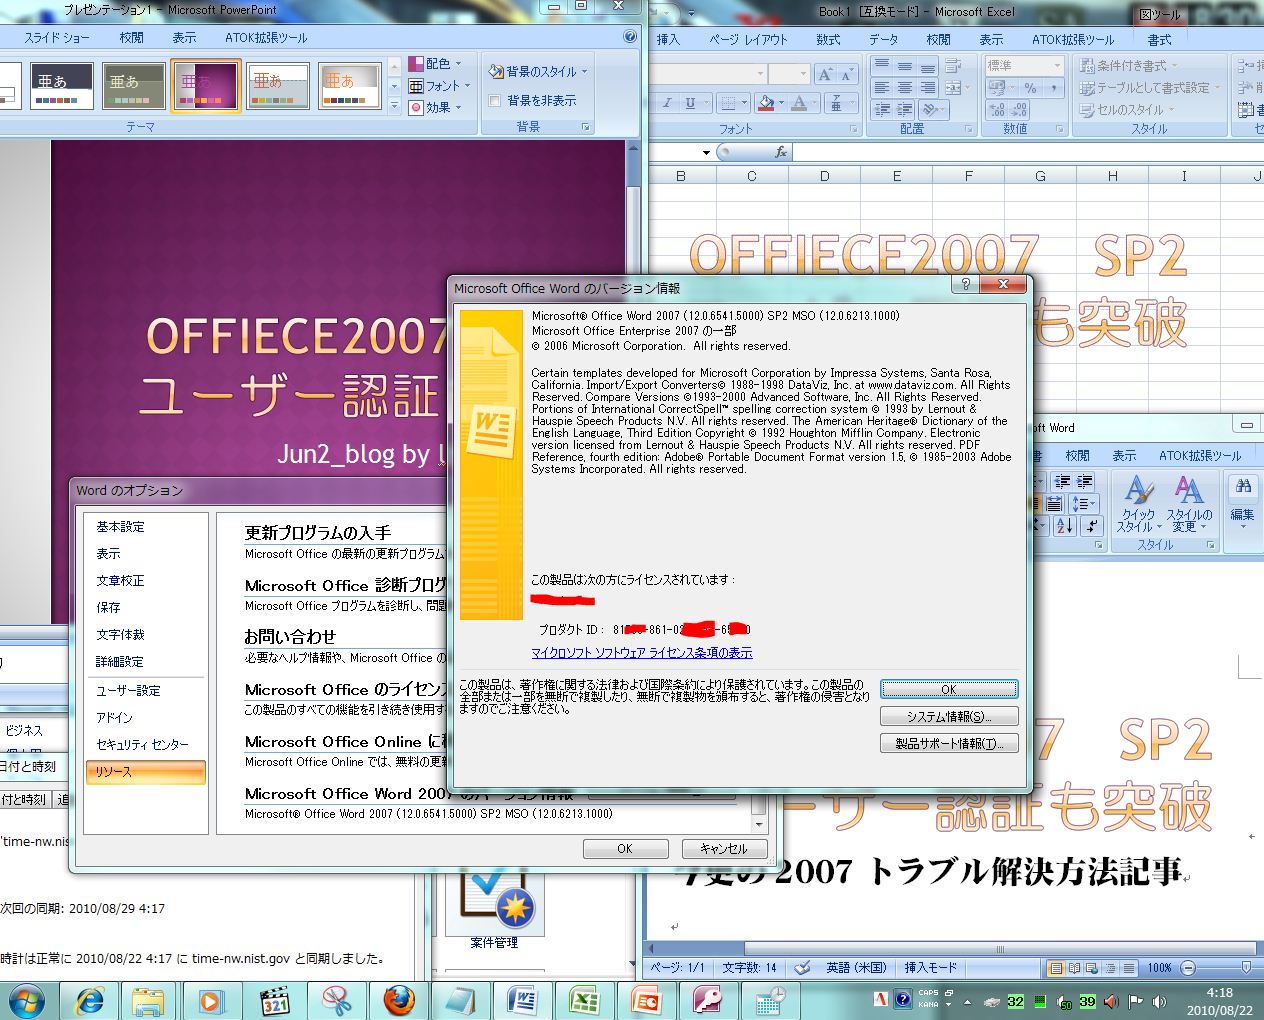Pick the dark blue PowerPoint theme thumbnail

(x=62, y=86)
